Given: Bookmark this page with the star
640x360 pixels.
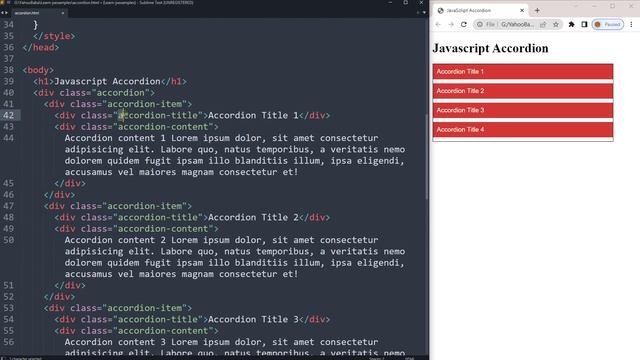Looking at the screenshot, I should point(556,24).
